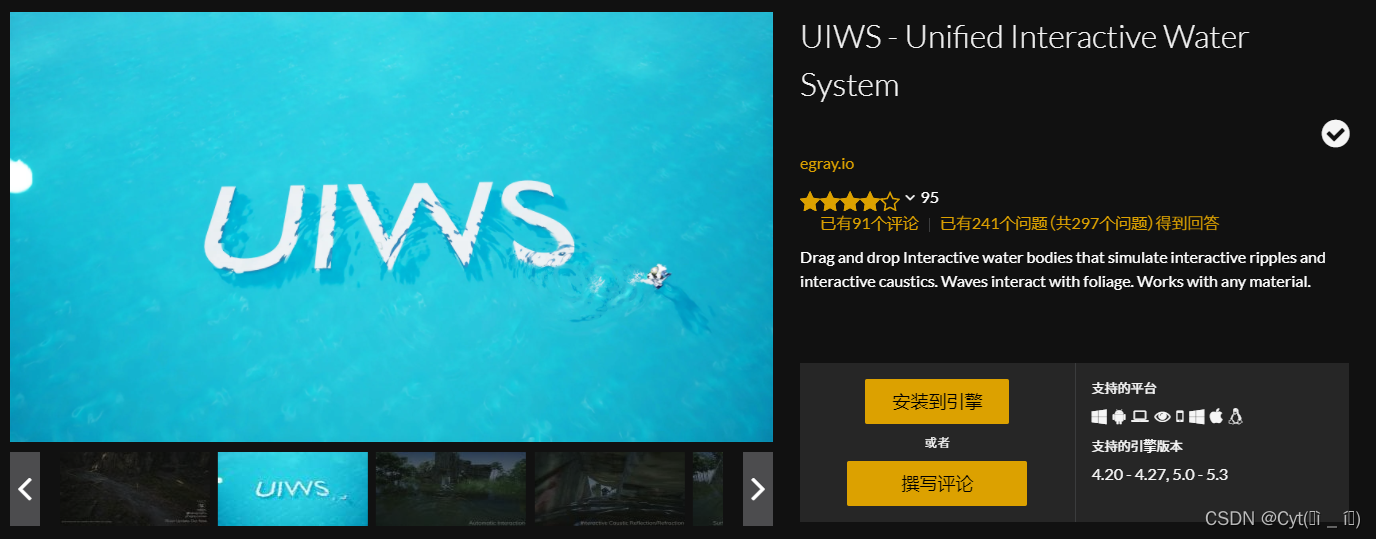This screenshot has height=539, width=1376.
Task: Open the 已有91个评论 reviews link
Action: tap(869, 223)
